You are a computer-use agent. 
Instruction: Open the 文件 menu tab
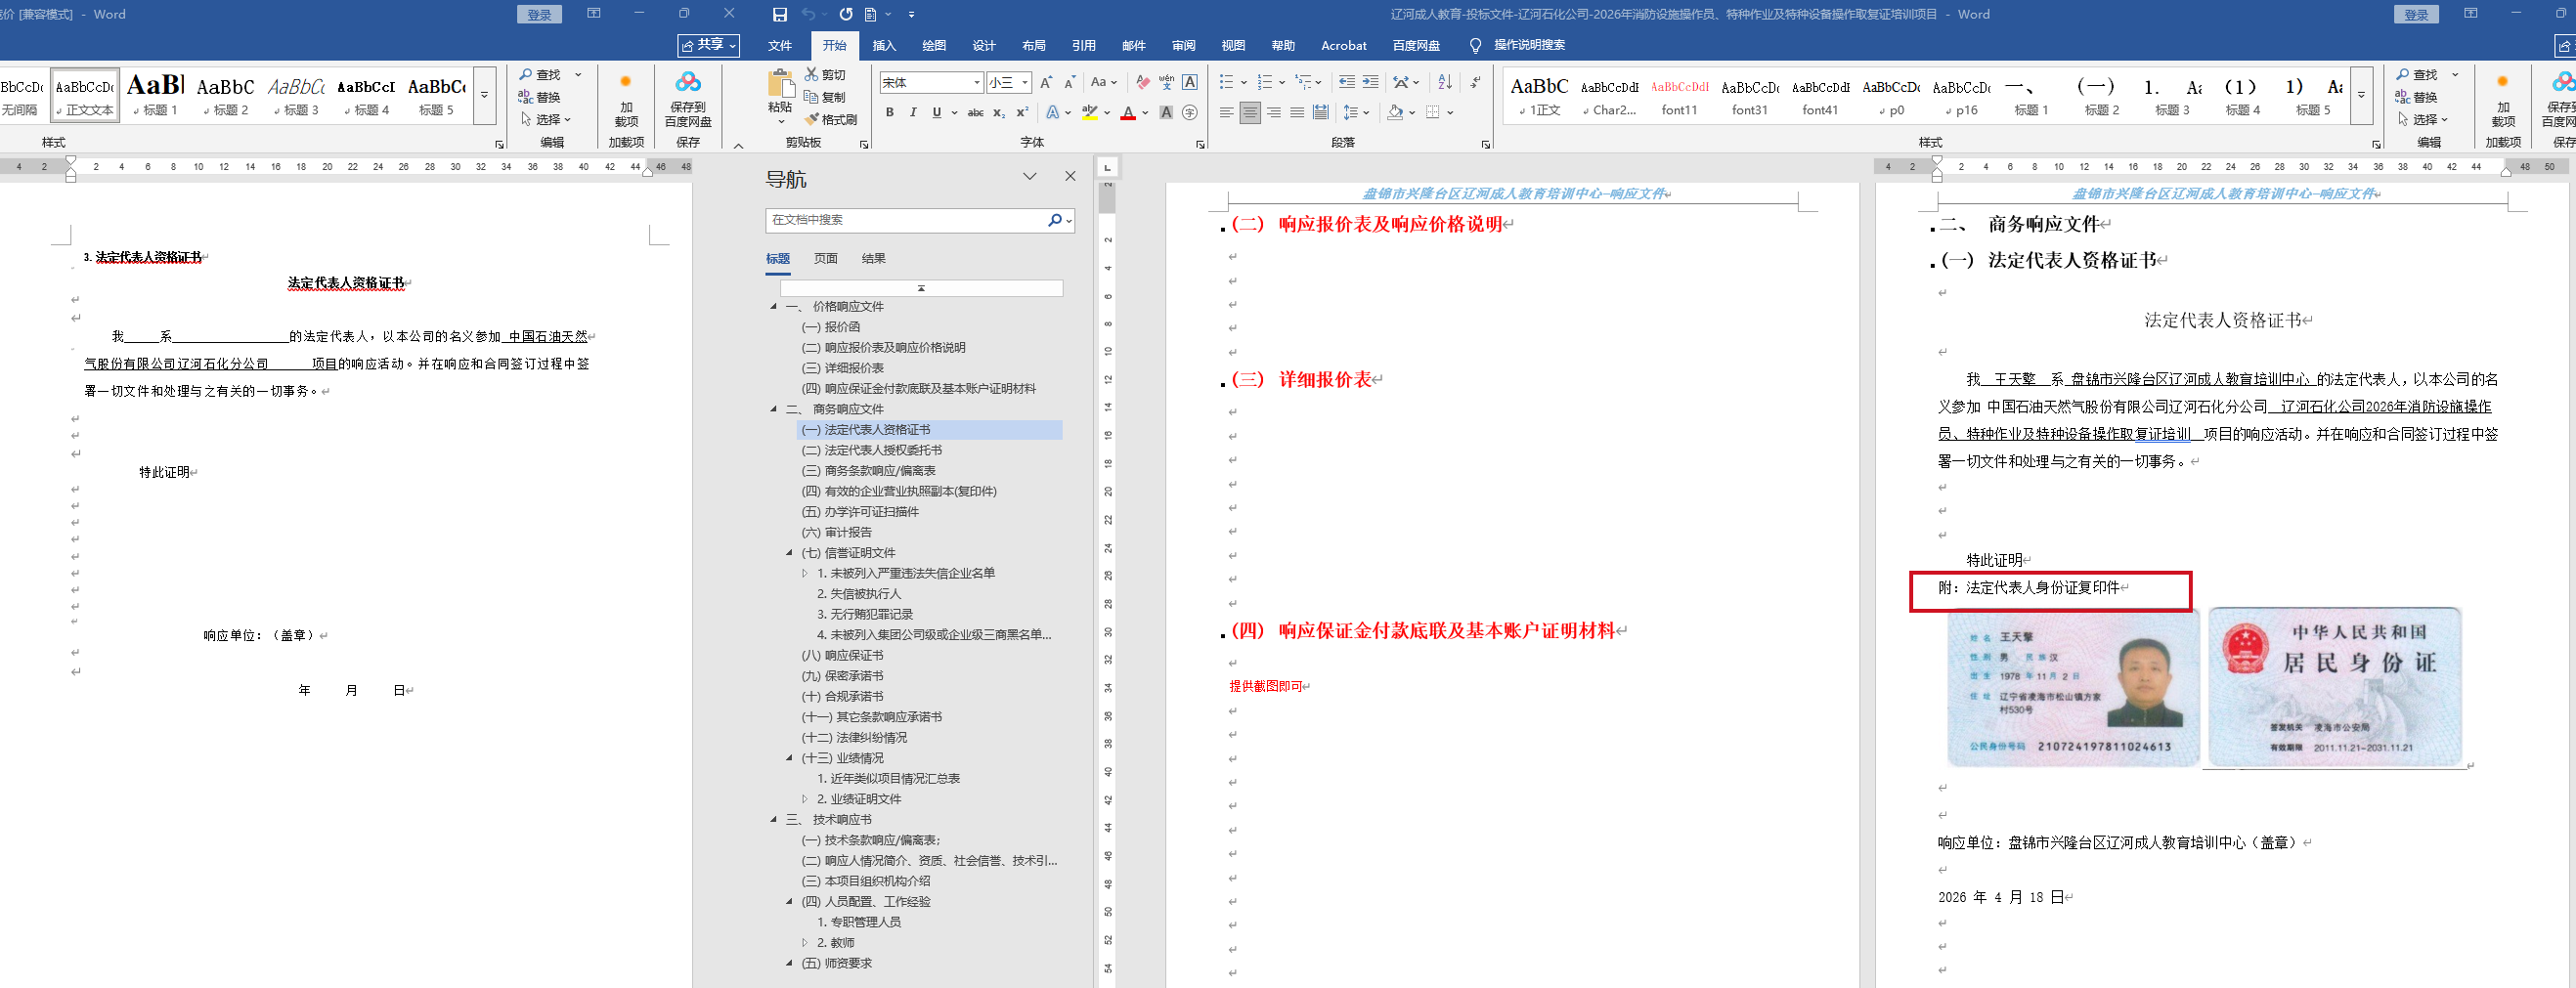780,45
